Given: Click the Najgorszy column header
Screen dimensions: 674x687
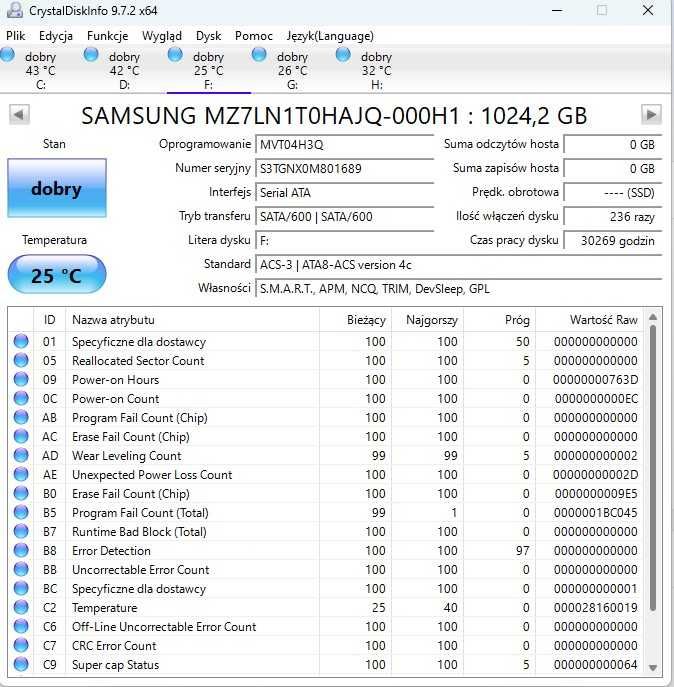Looking at the screenshot, I should click(427, 320).
